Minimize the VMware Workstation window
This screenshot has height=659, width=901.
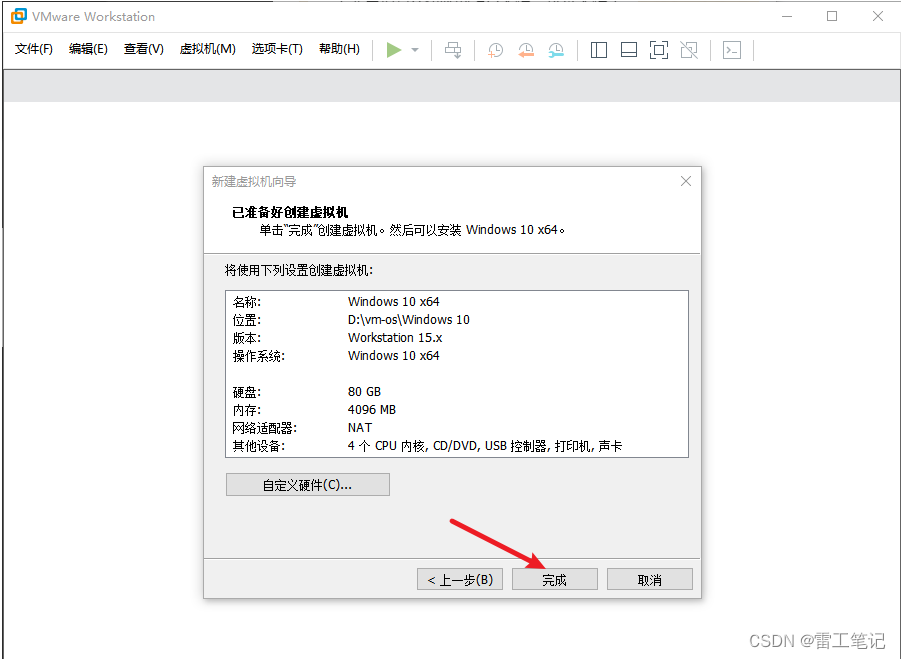(787, 16)
